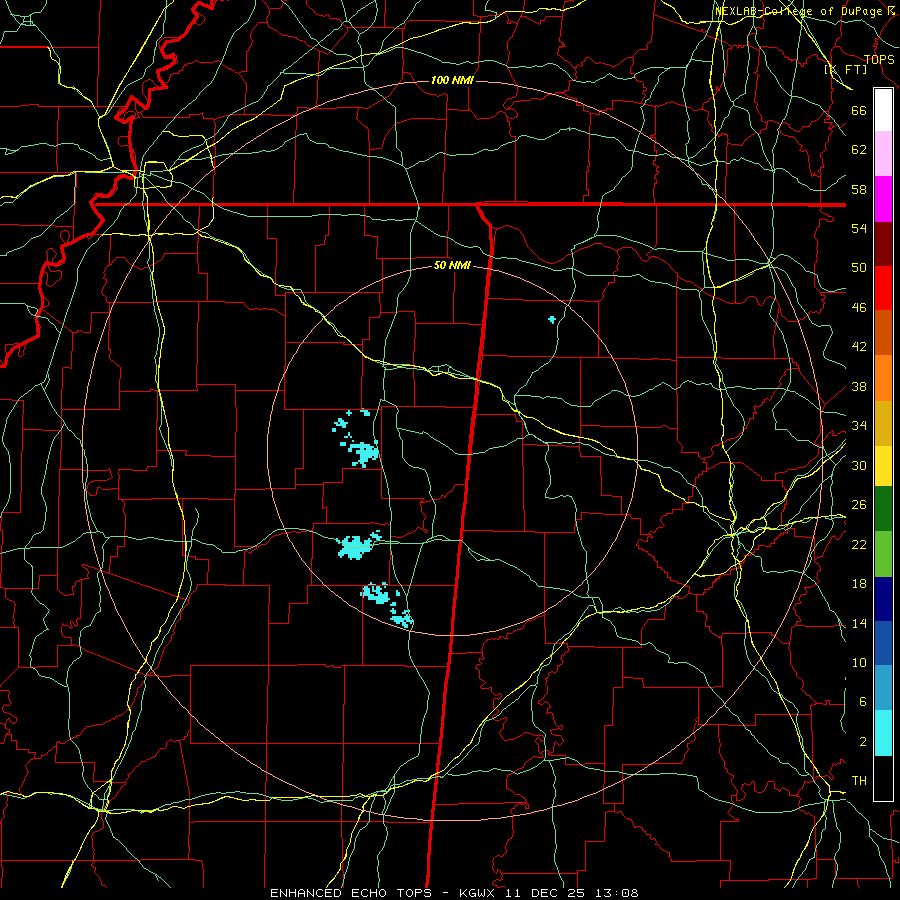The height and width of the screenshot is (900, 900).
Task: Click the legend value '6'
Action: tap(863, 702)
